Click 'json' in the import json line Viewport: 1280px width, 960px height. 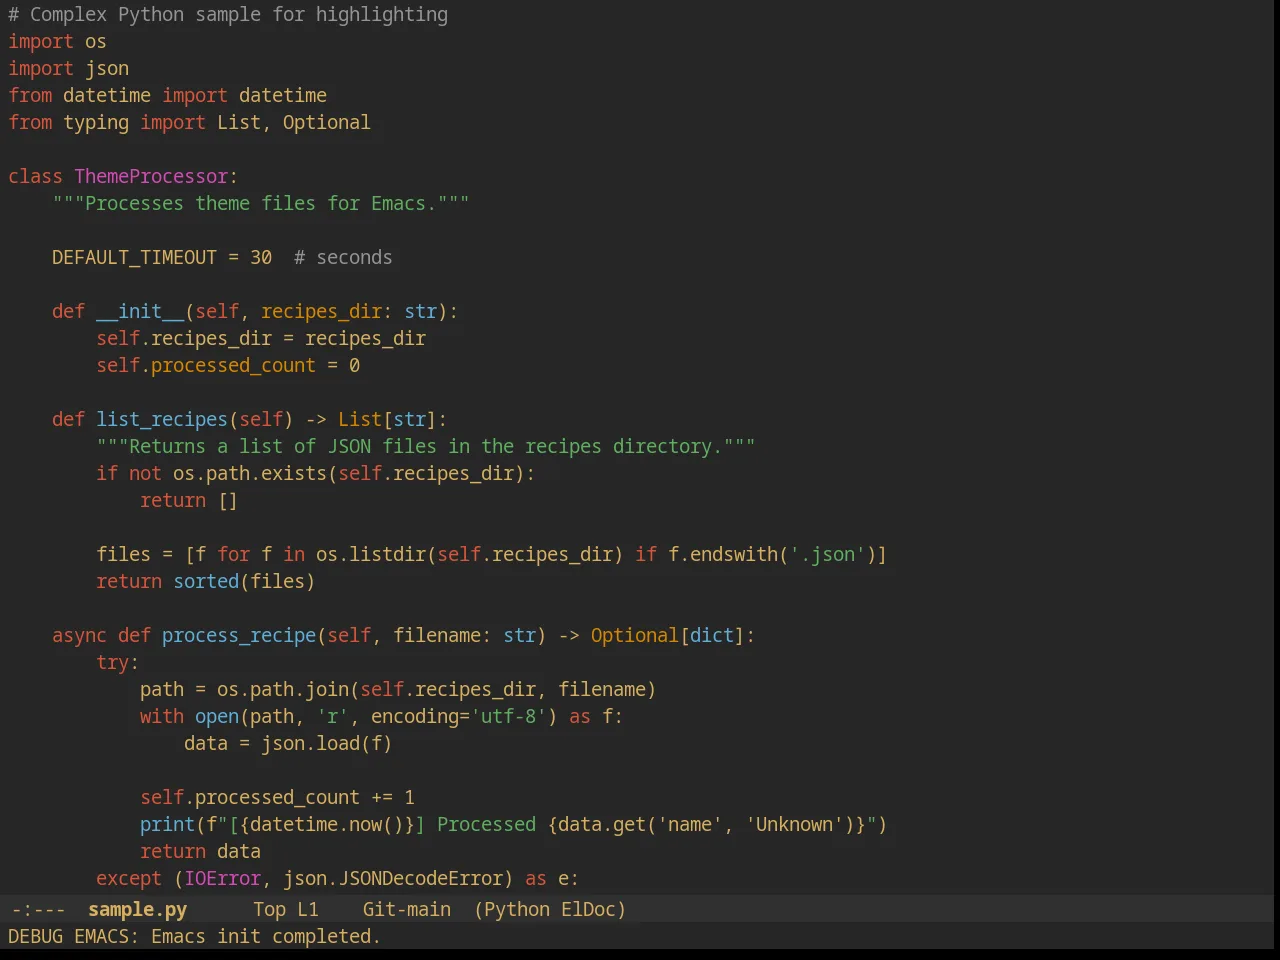[107, 69]
